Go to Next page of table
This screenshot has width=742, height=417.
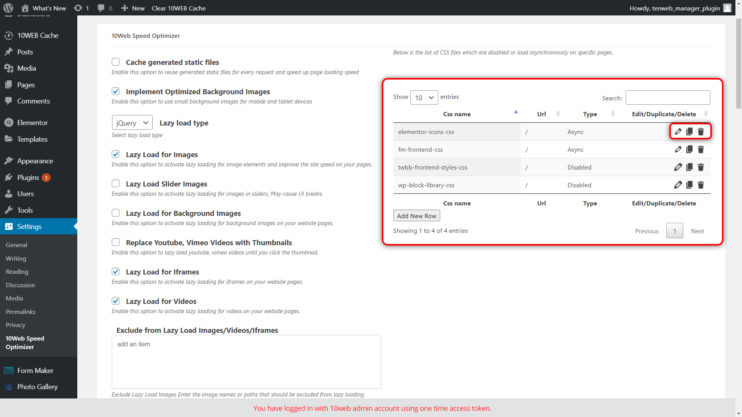point(697,231)
